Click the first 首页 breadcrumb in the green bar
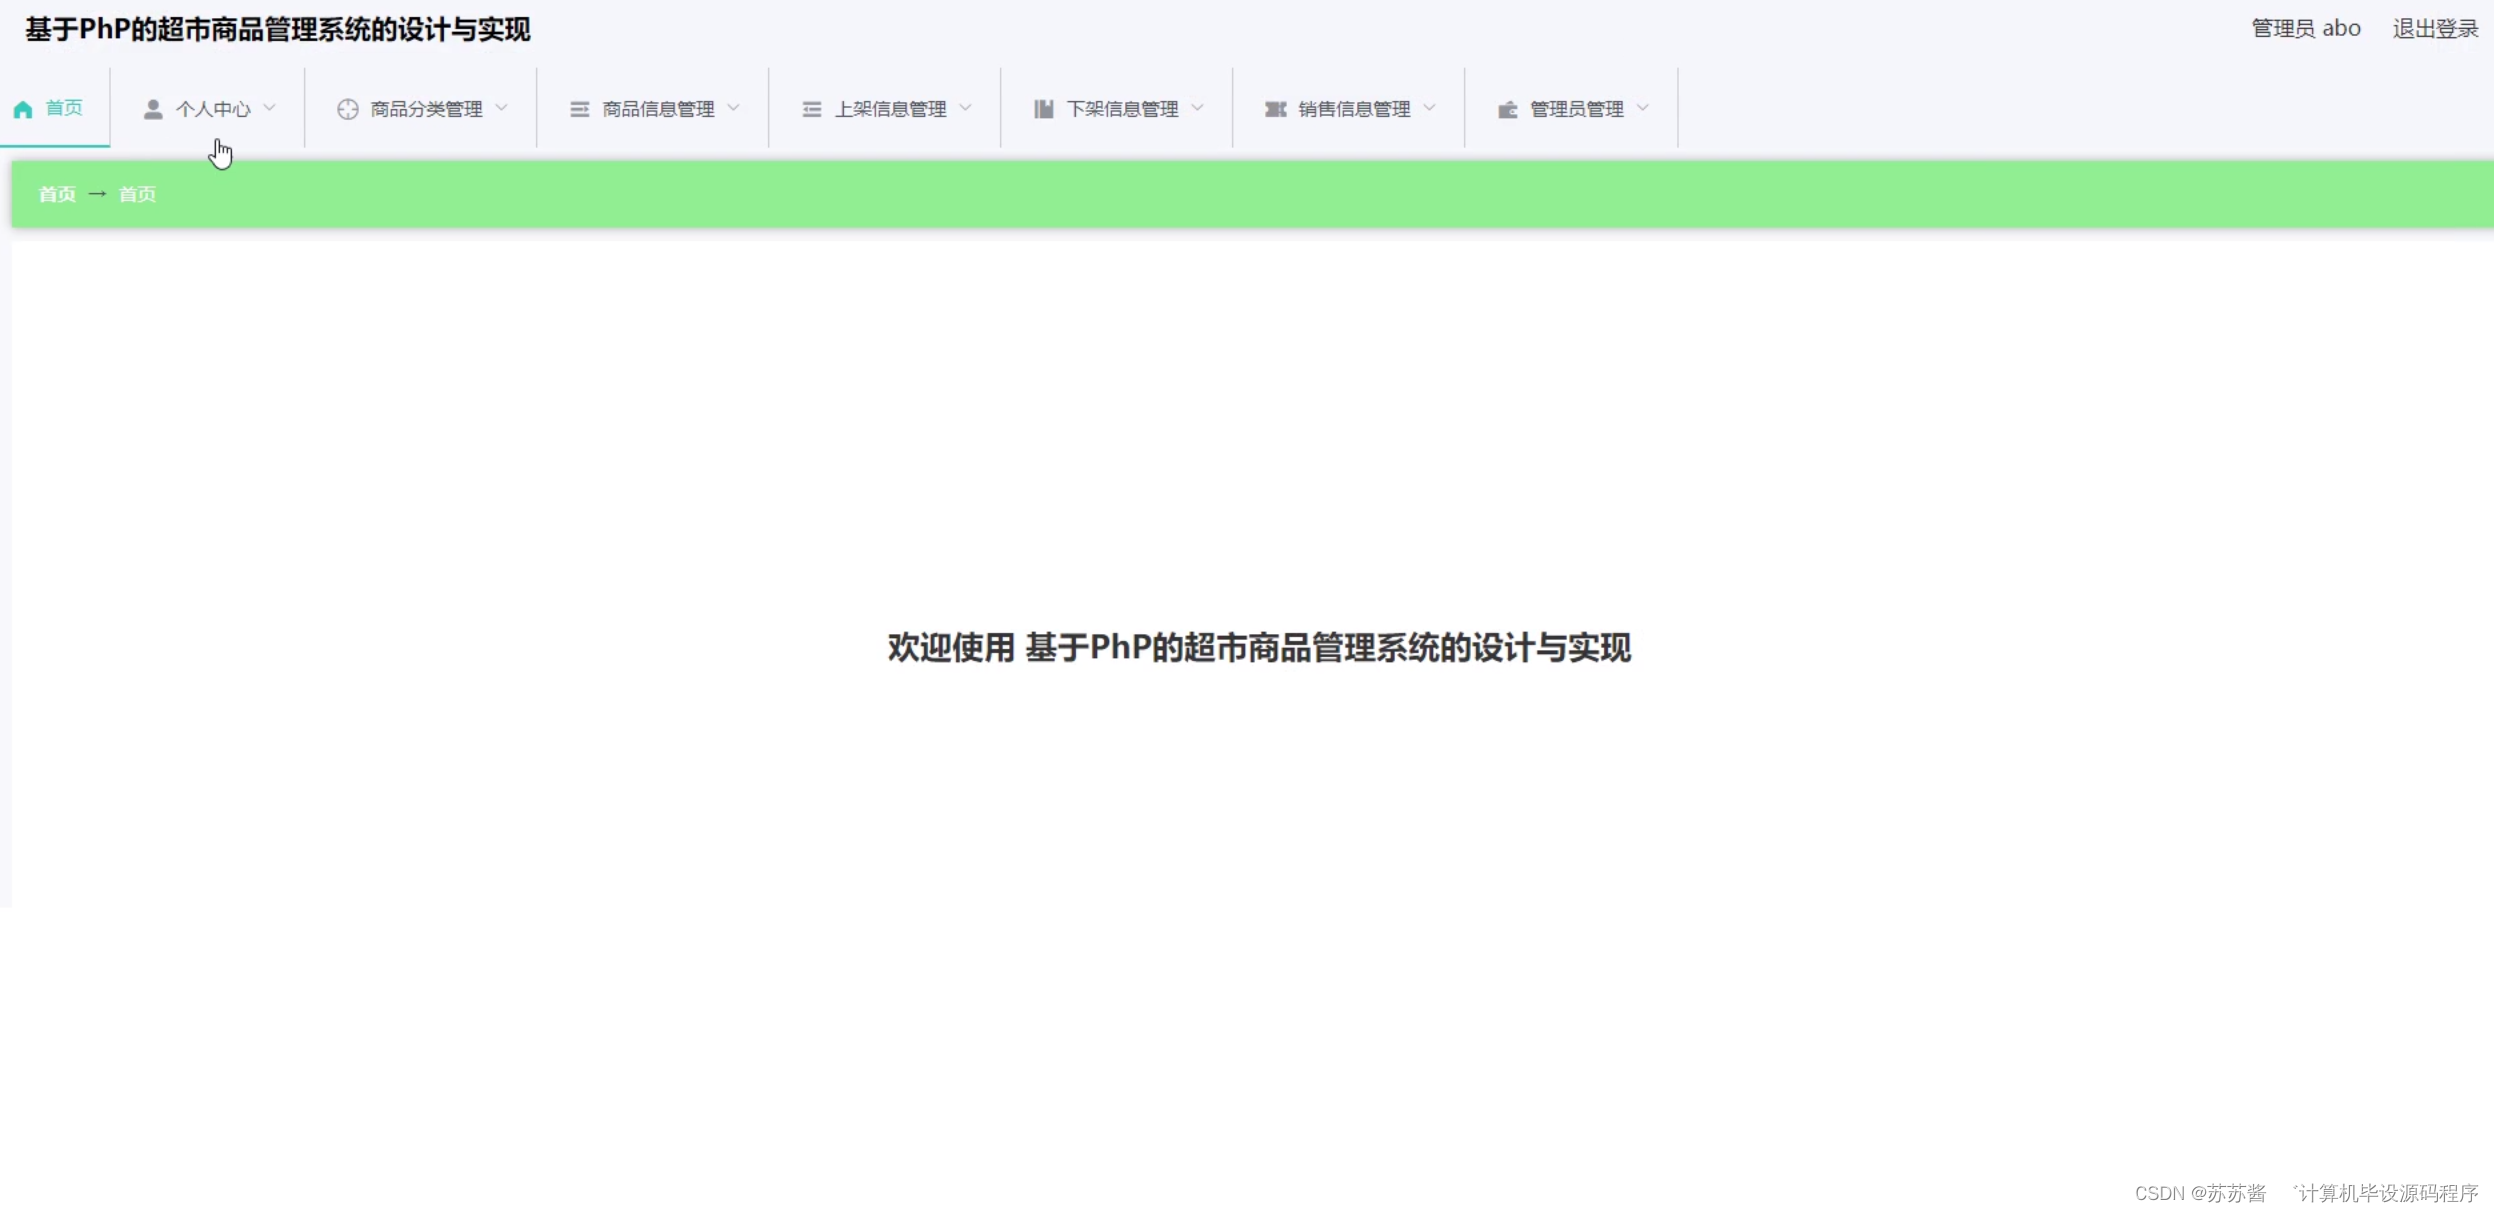The image size is (2494, 1212). [x=57, y=194]
